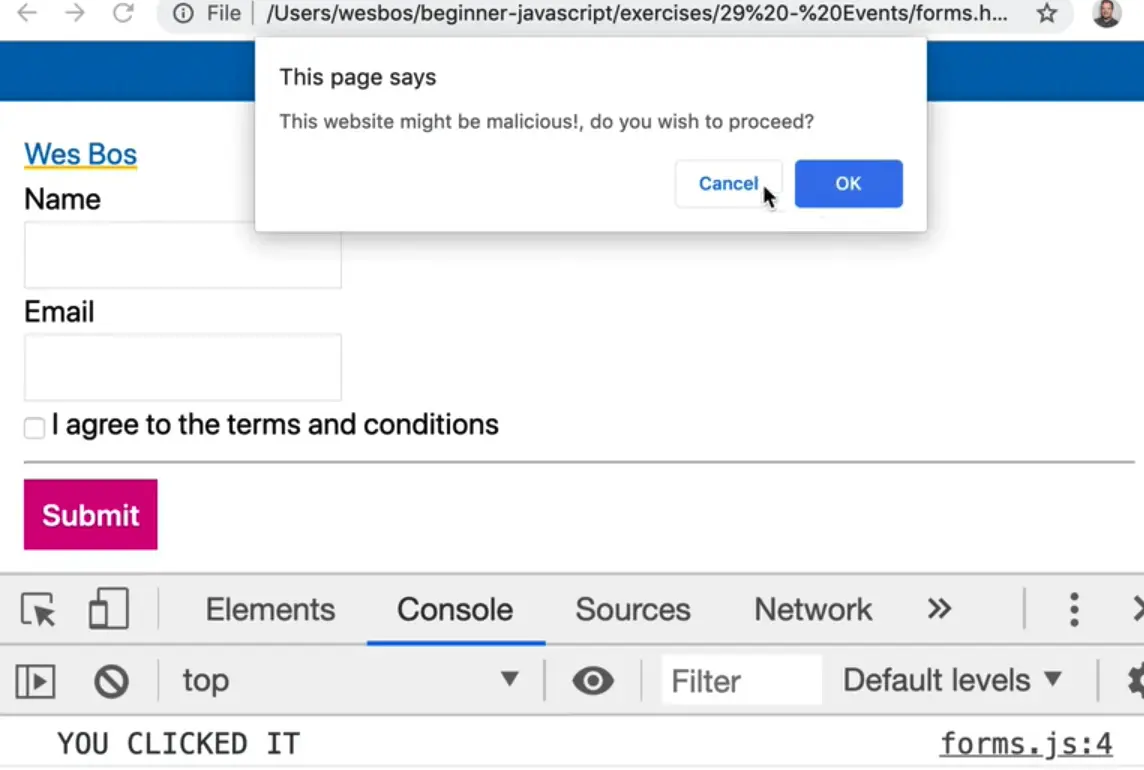Switch to the Elements tab
Image resolution: width=1144 pixels, height=770 pixels.
(270, 609)
